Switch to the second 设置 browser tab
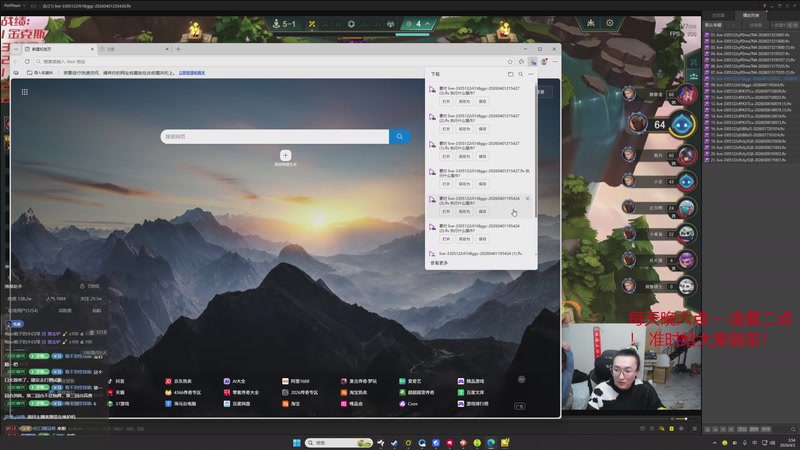 pos(134,49)
